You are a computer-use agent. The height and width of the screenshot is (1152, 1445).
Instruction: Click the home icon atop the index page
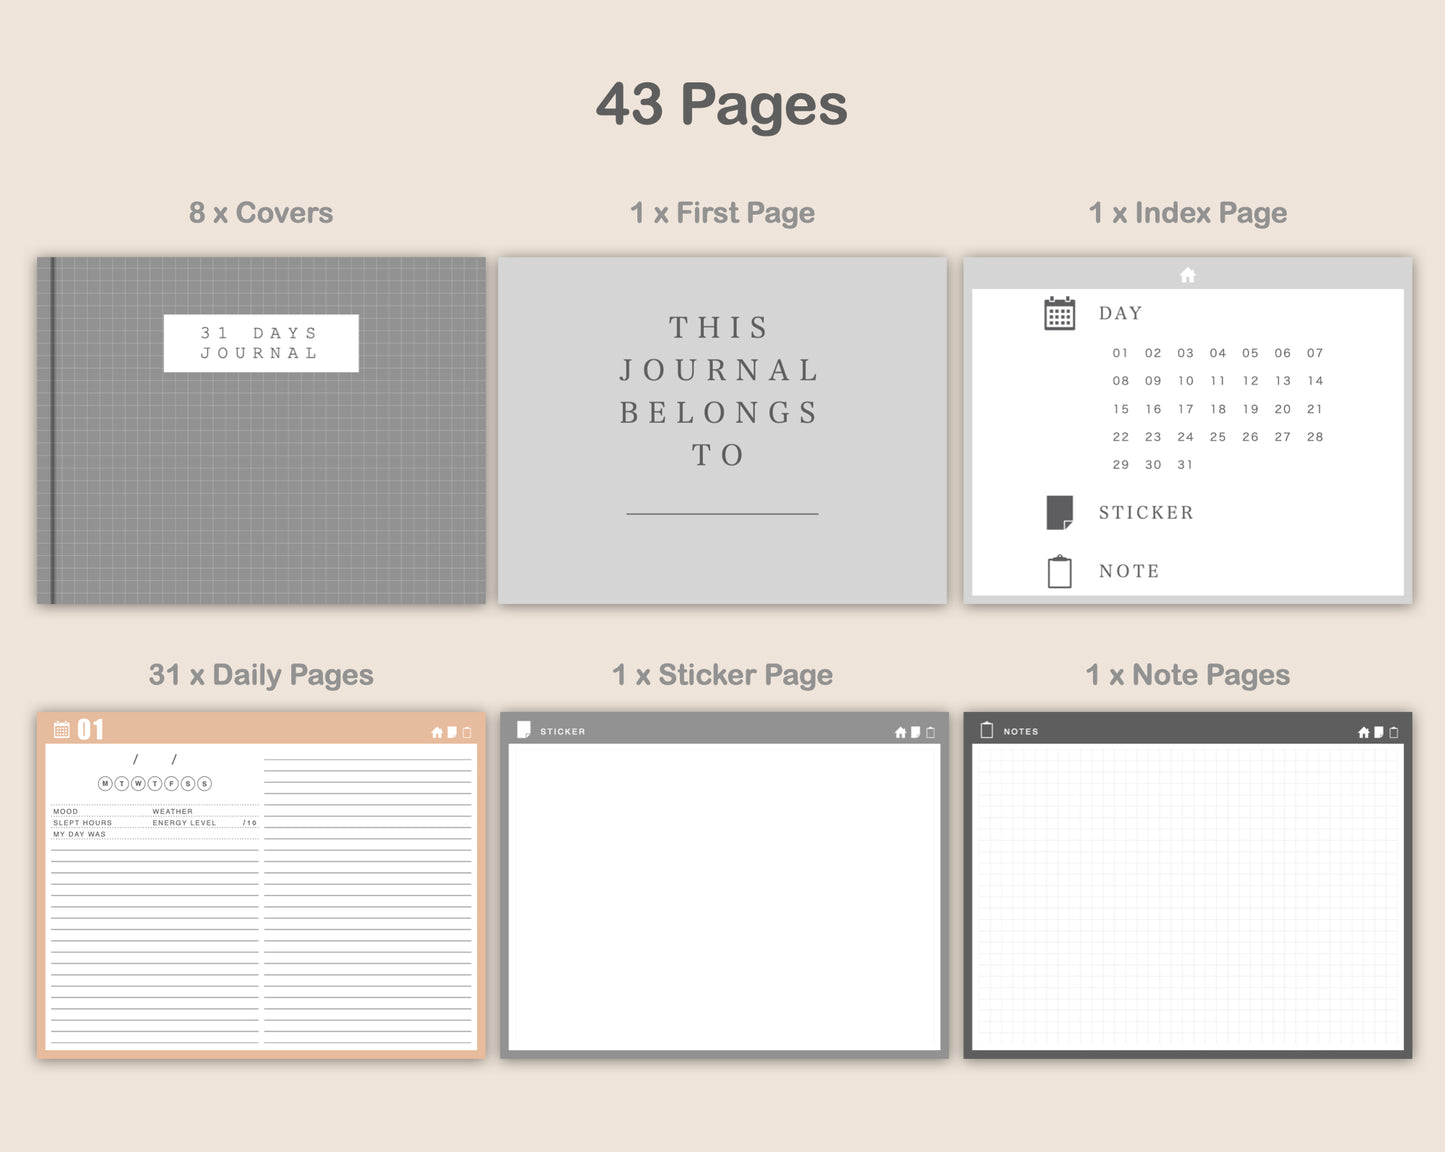[x=1187, y=275]
